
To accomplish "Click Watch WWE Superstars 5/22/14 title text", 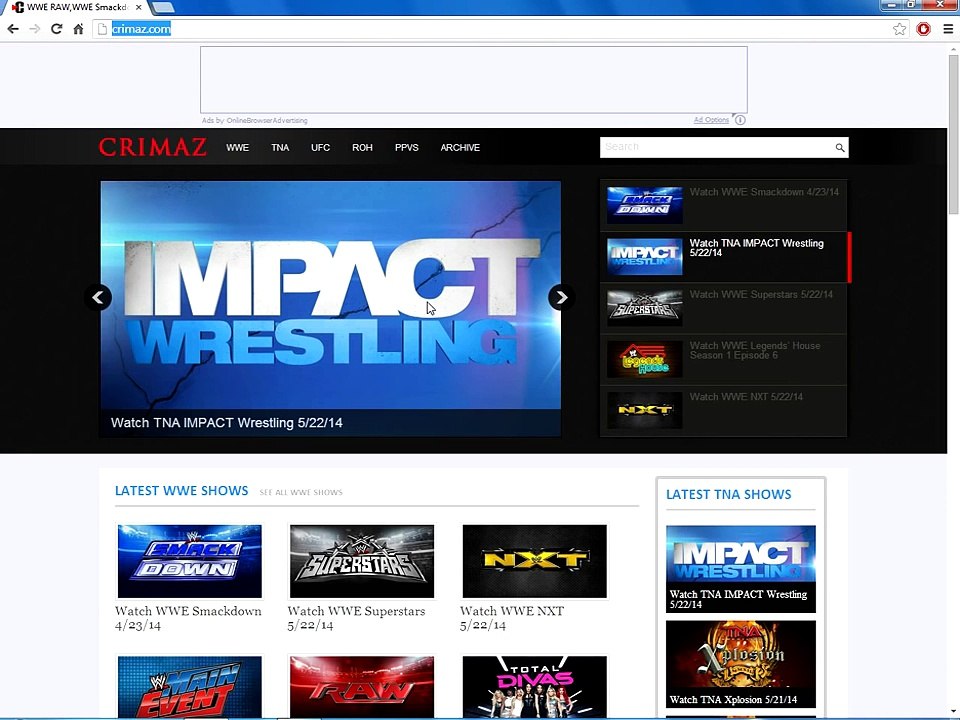I will coord(356,618).
